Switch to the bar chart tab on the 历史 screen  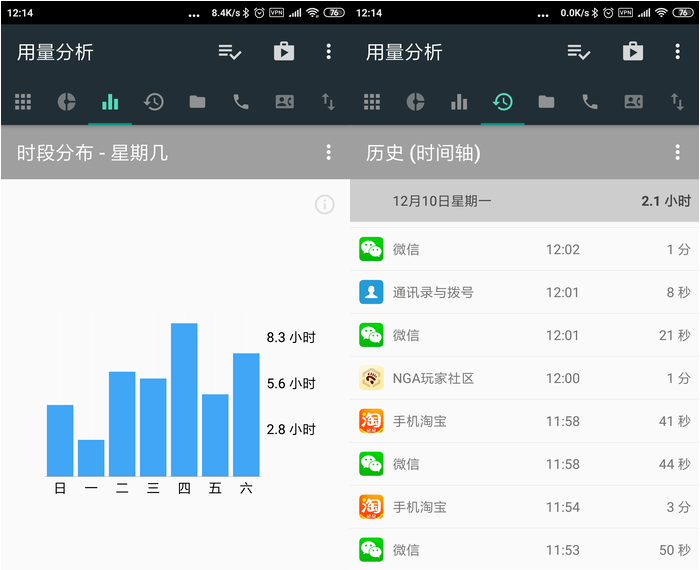(x=459, y=101)
